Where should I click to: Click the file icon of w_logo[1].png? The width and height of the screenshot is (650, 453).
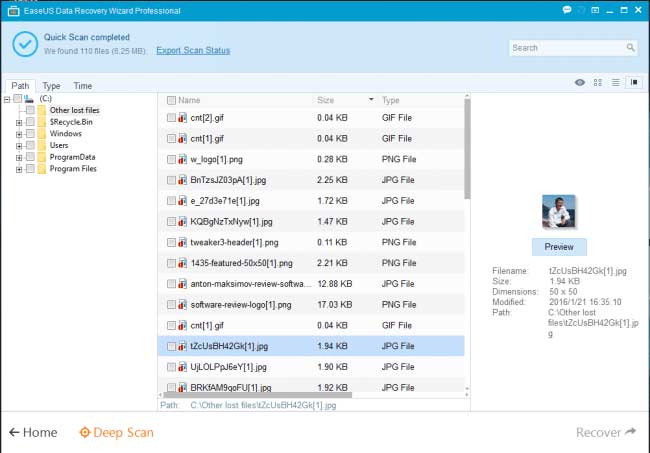click(x=182, y=159)
